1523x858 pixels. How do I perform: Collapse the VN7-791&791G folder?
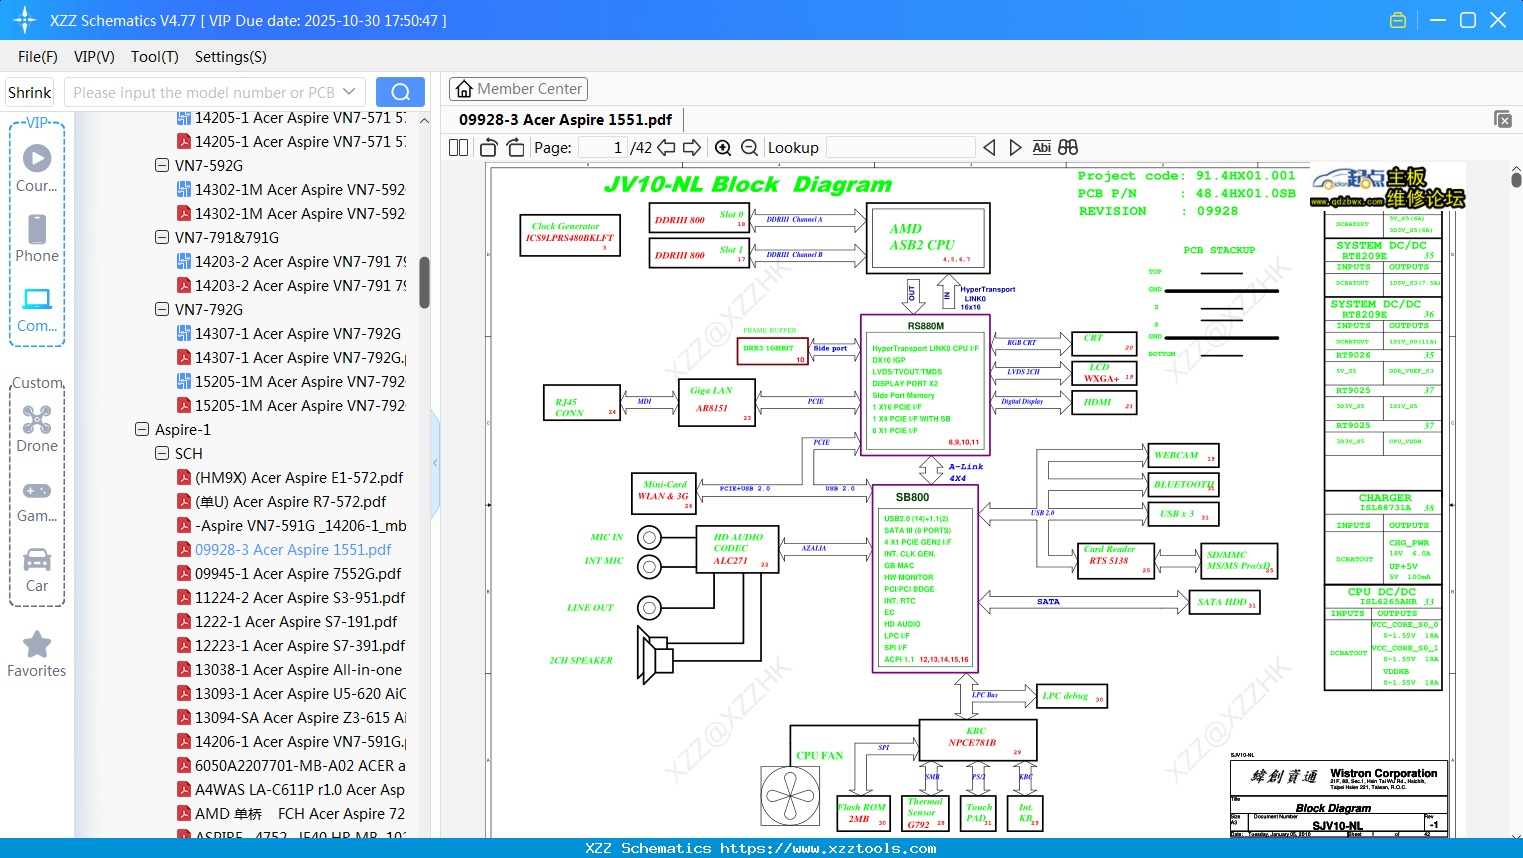162,238
